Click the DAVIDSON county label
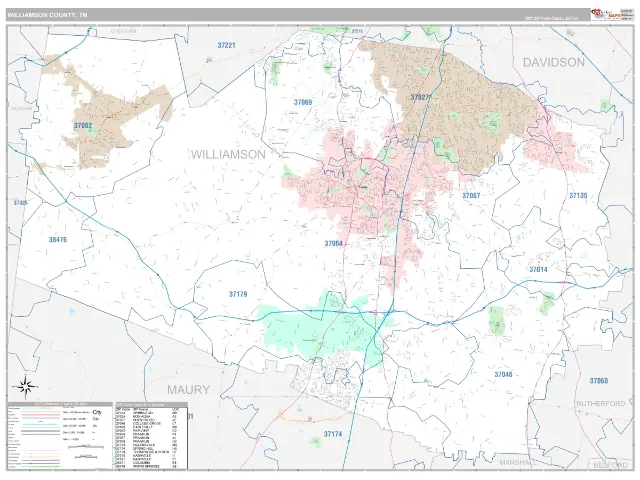 554,62
